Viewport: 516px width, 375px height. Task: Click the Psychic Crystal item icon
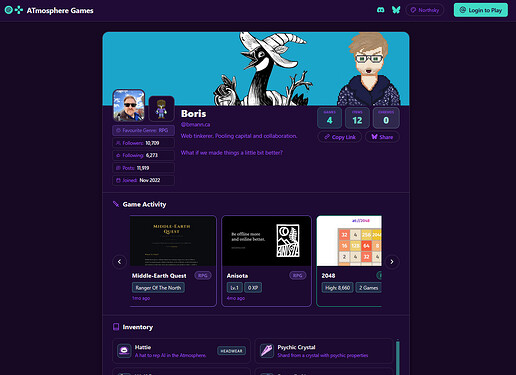click(x=267, y=351)
